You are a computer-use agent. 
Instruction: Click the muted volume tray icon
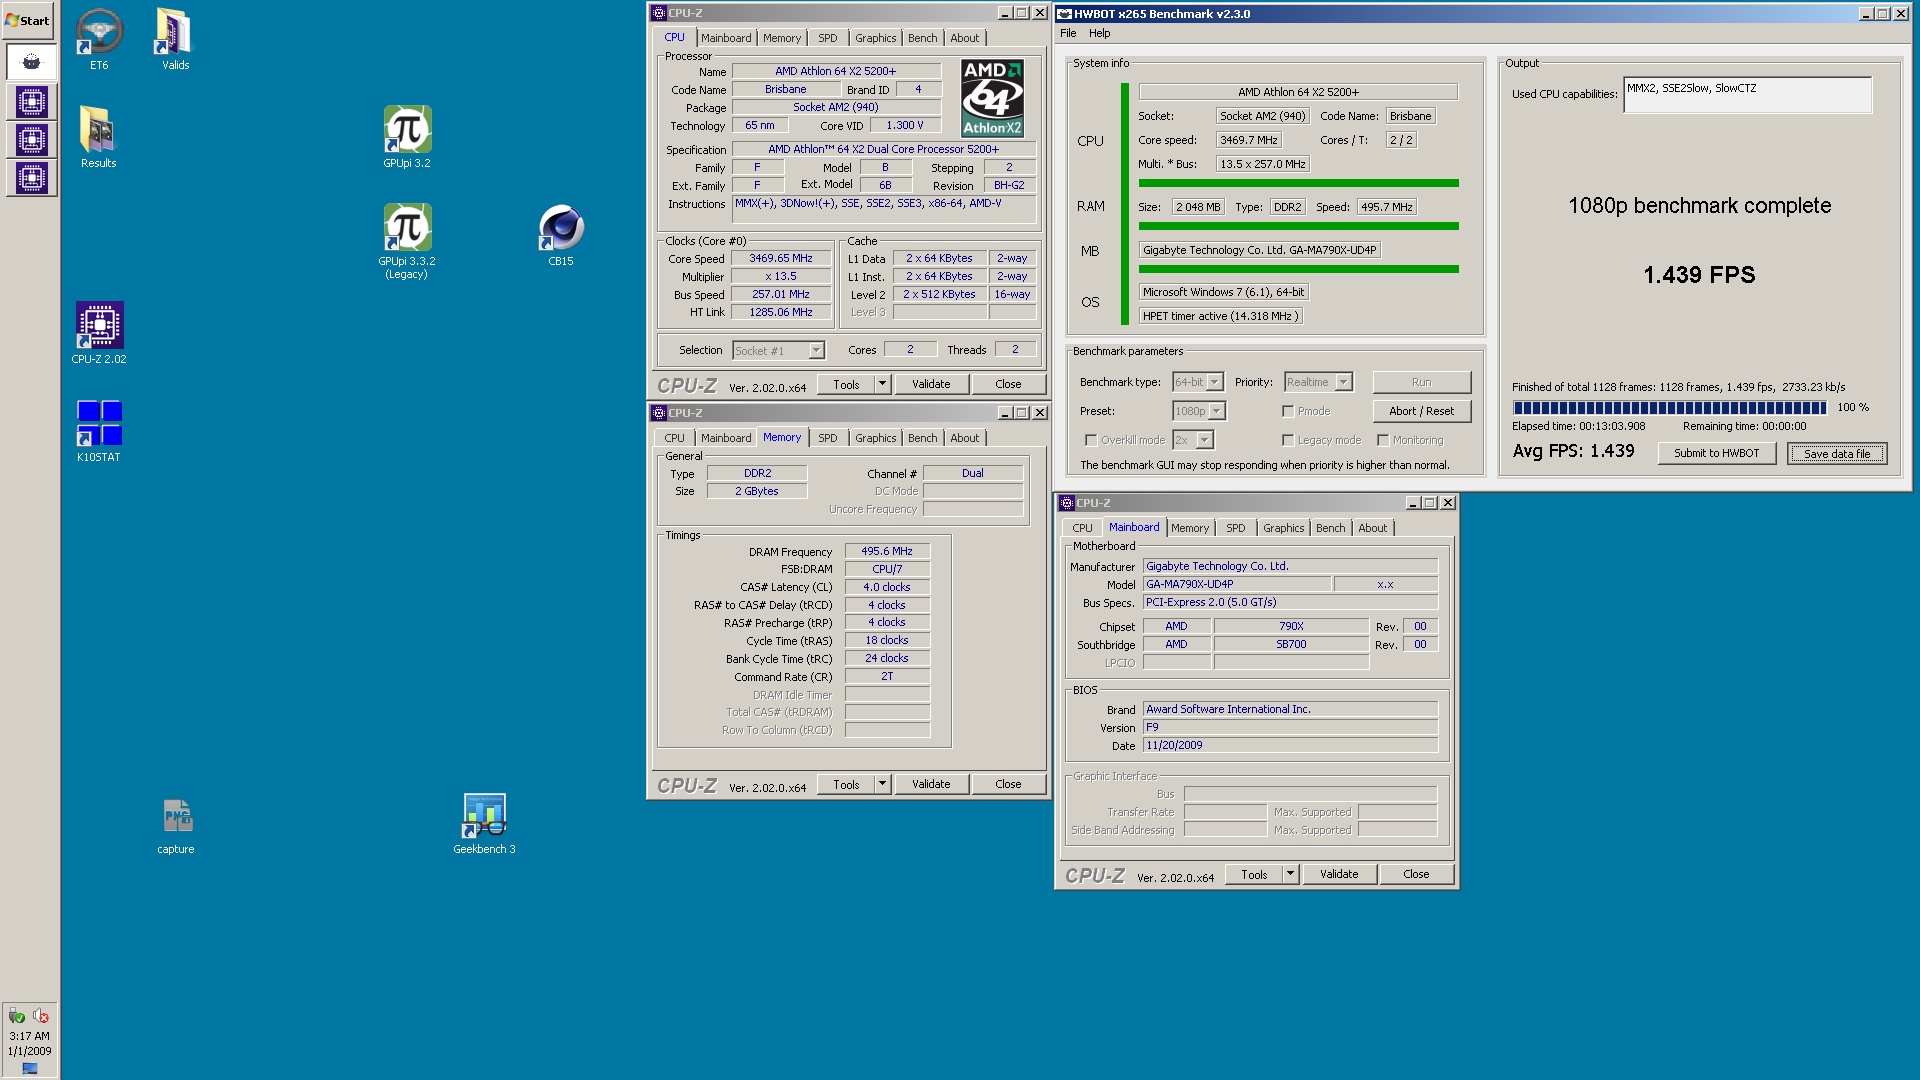41,1016
